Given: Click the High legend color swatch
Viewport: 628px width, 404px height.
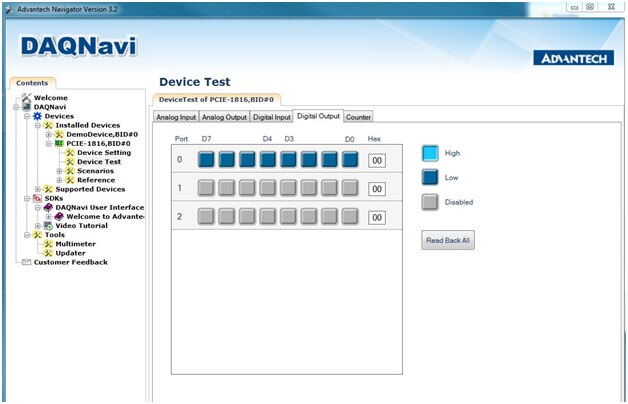Looking at the screenshot, I should [430, 153].
